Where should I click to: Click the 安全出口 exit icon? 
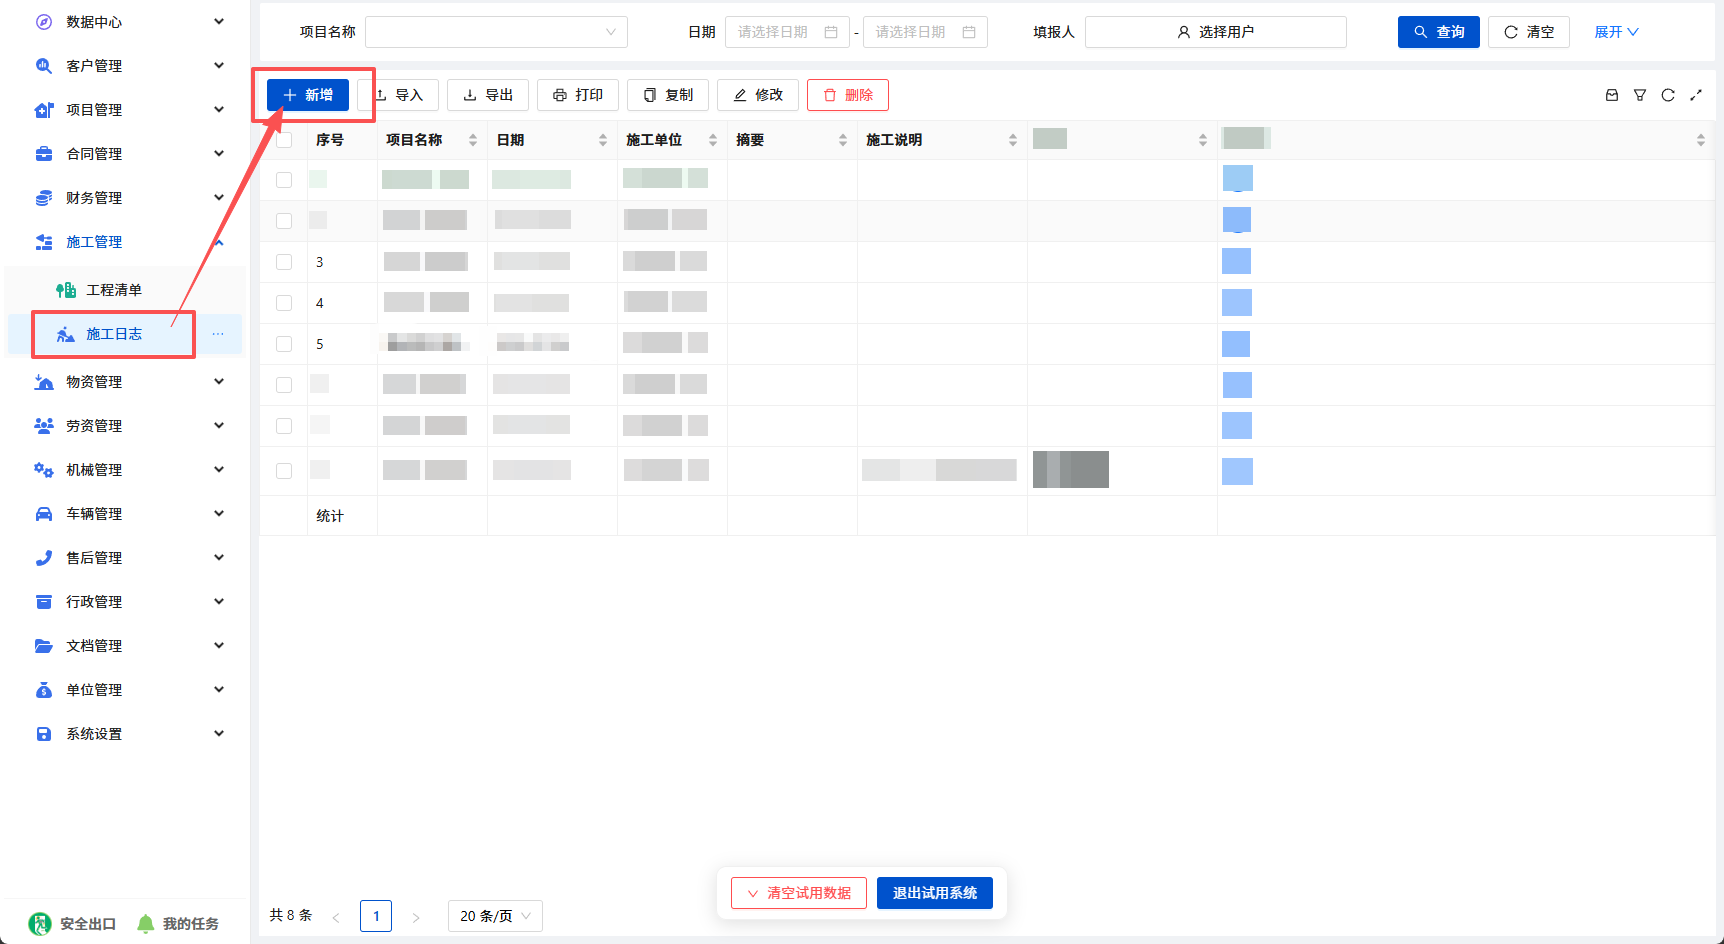coord(40,924)
